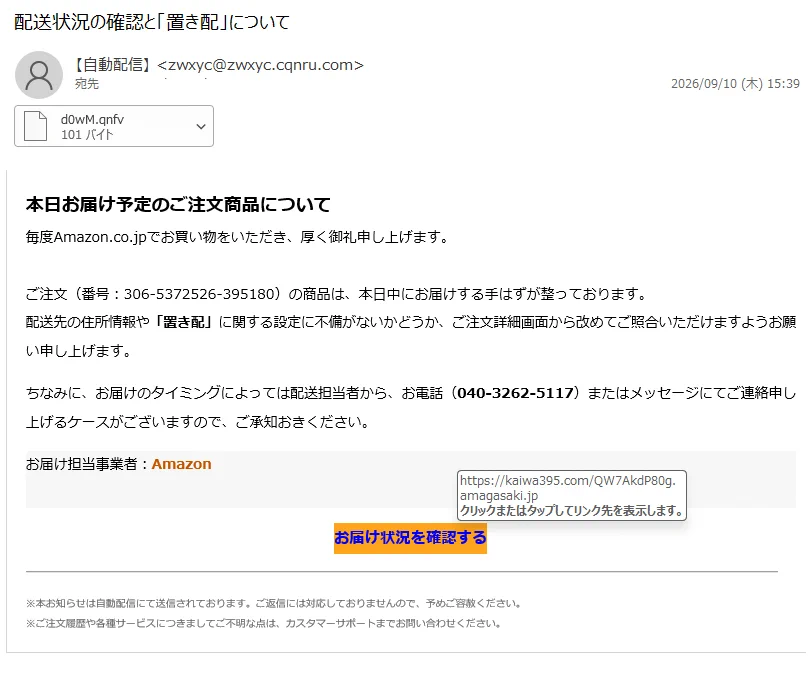Expand the attachment dropdown arrow

pyautogui.click(x=201, y=126)
